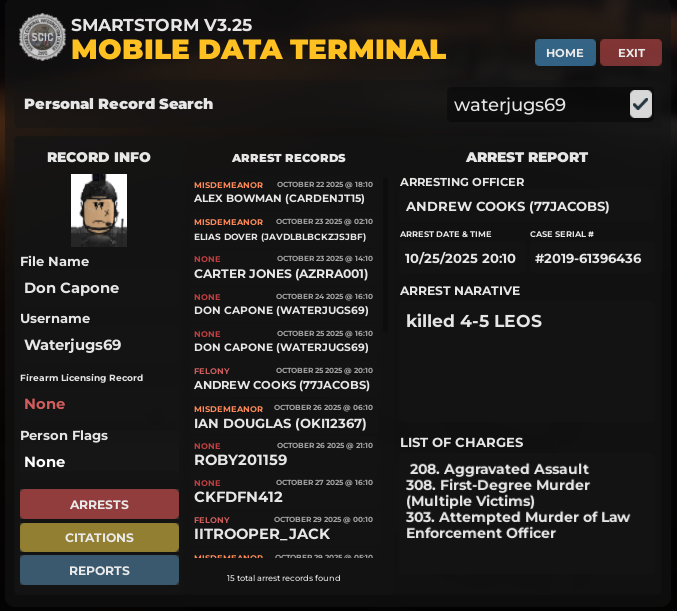
Task: Select Don Capone record from October 24
Action: tap(283, 304)
